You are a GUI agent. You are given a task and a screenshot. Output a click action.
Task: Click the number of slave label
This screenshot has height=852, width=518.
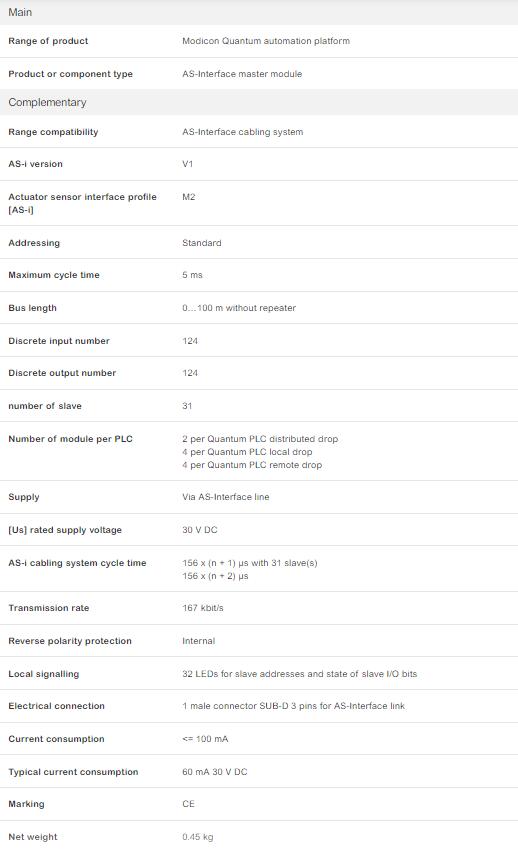pos(45,406)
